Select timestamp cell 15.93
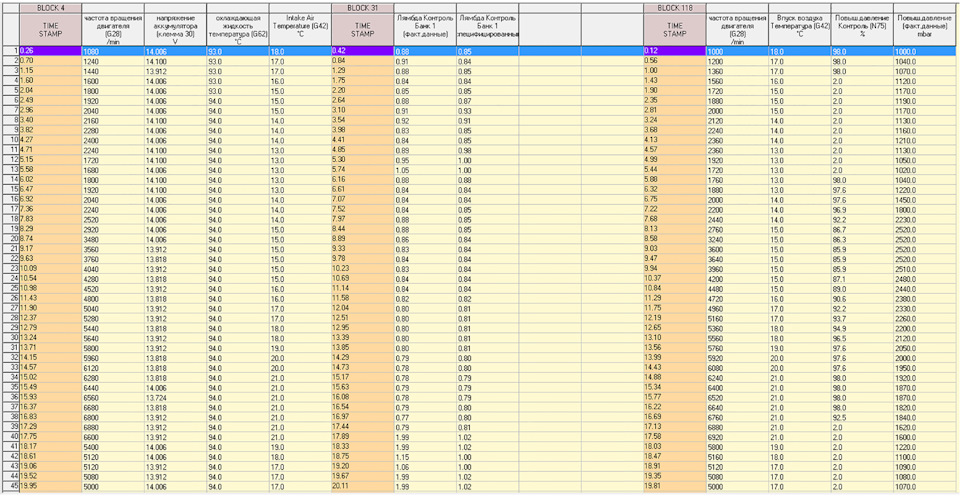This screenshot has width=960, height=497. (x=51, y=397)
